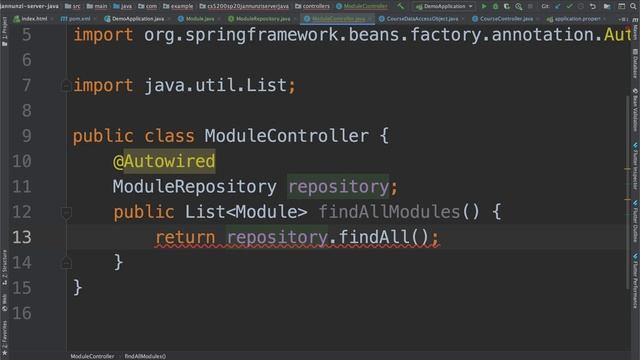Open the Project tool window

(x=4, y=31)
